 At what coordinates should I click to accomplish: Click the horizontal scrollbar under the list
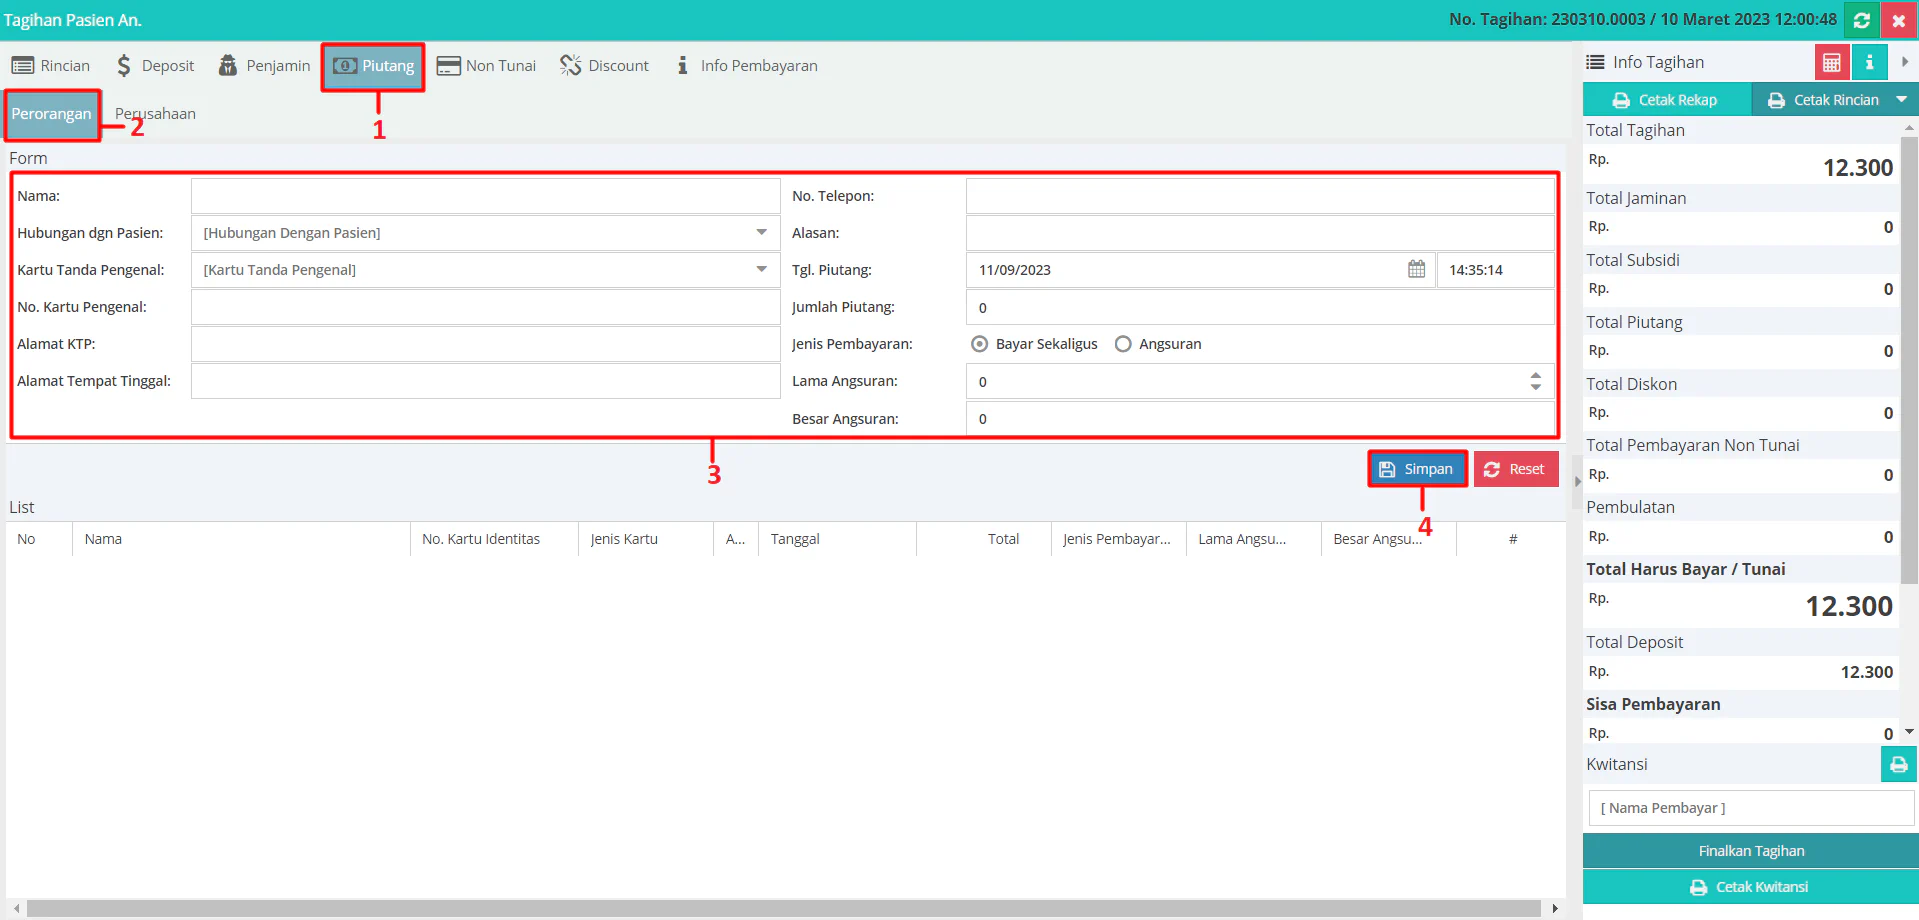[783, 908]
